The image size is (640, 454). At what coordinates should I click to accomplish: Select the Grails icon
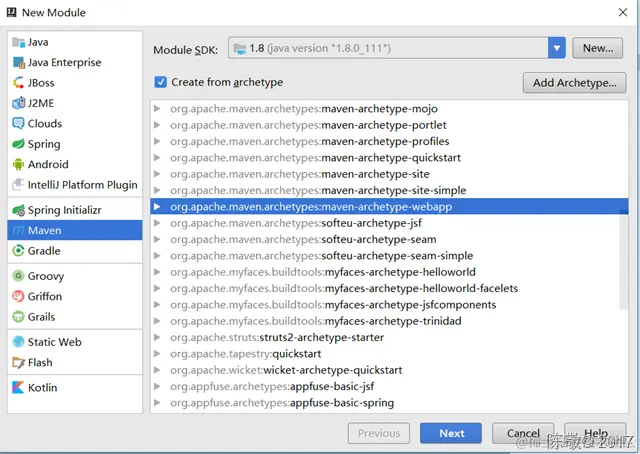tap(18, 317)
